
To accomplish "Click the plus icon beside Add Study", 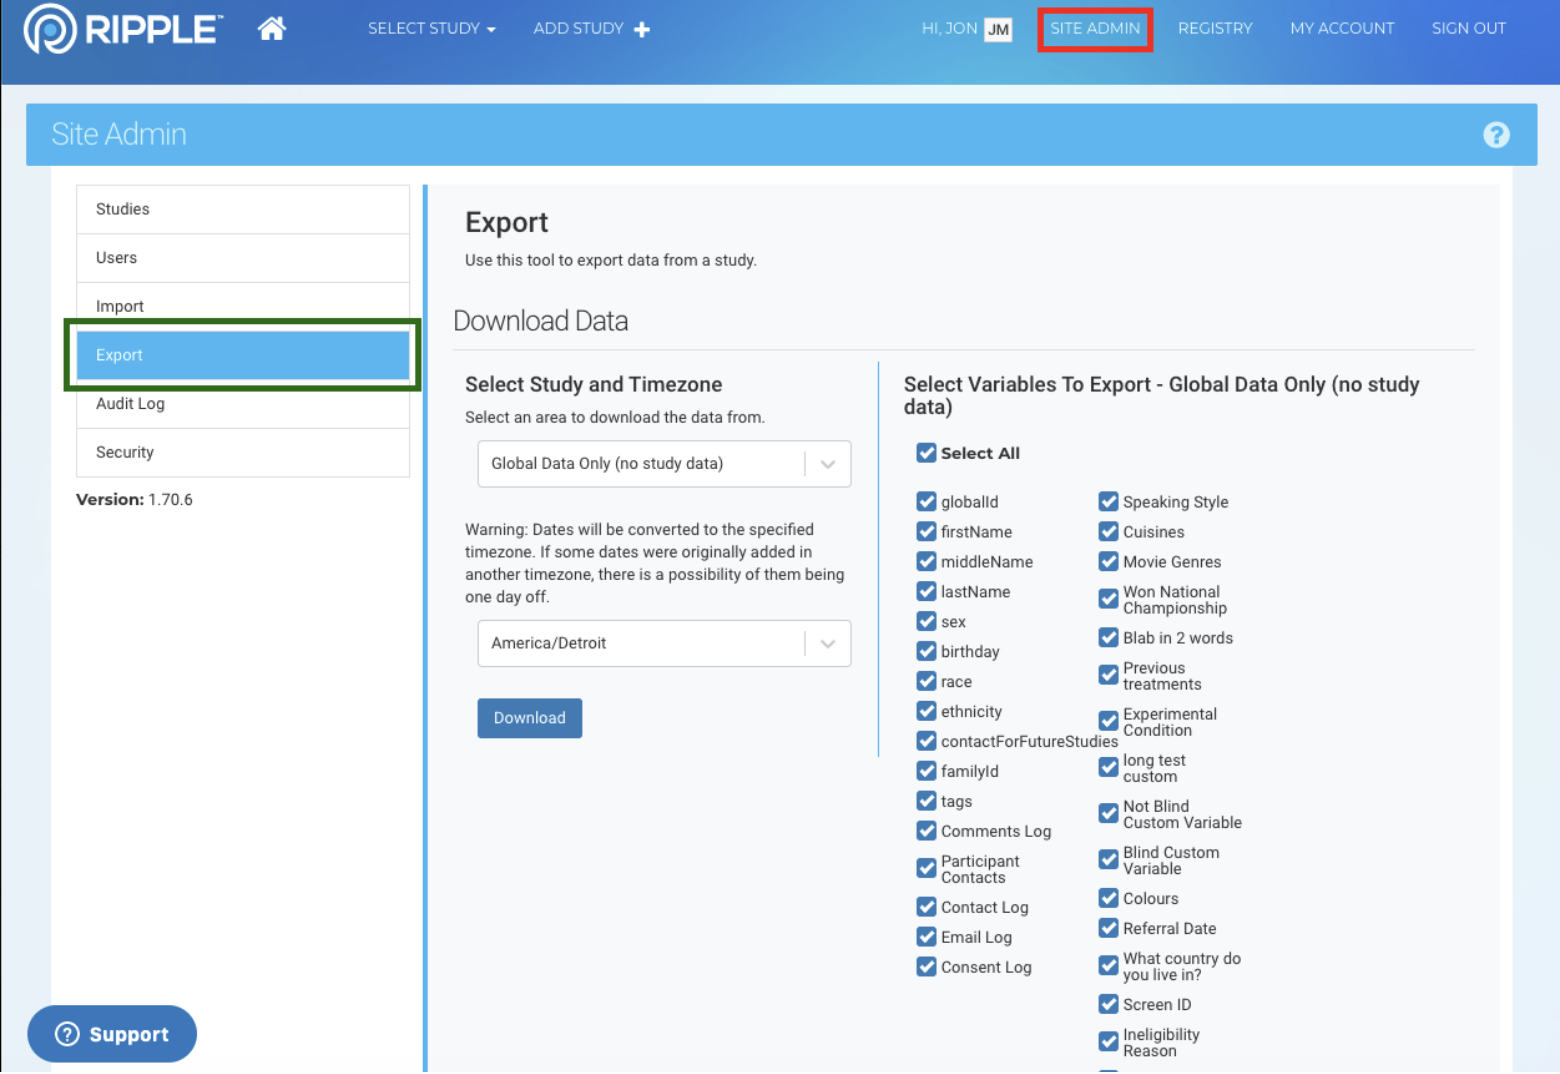I will [x=642, y=30].
